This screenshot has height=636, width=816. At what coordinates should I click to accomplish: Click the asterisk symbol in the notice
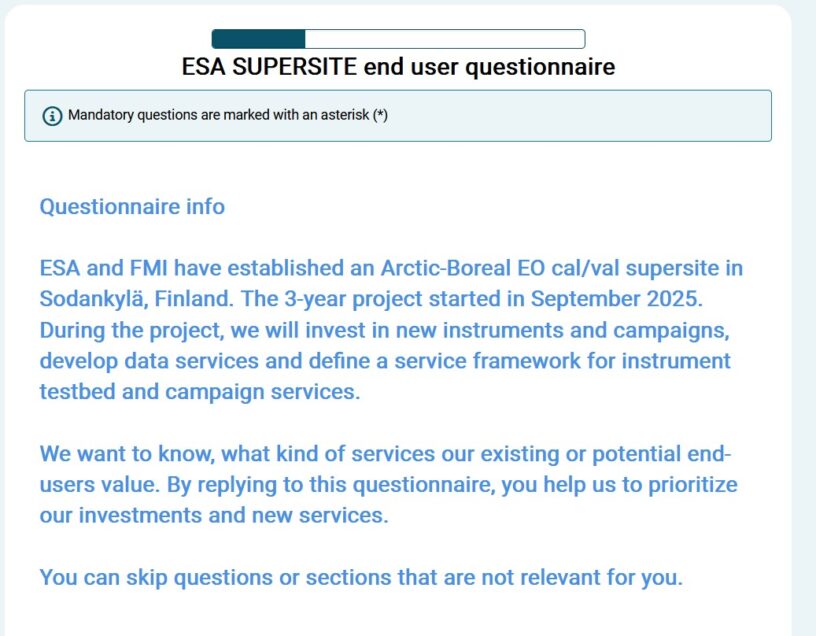[x=380, y=115]
